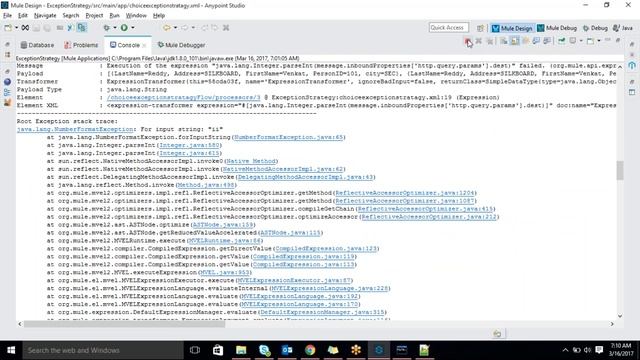Minimize the Console view panel
Screen dimensions: 640x360
click(x=607, y=40)
